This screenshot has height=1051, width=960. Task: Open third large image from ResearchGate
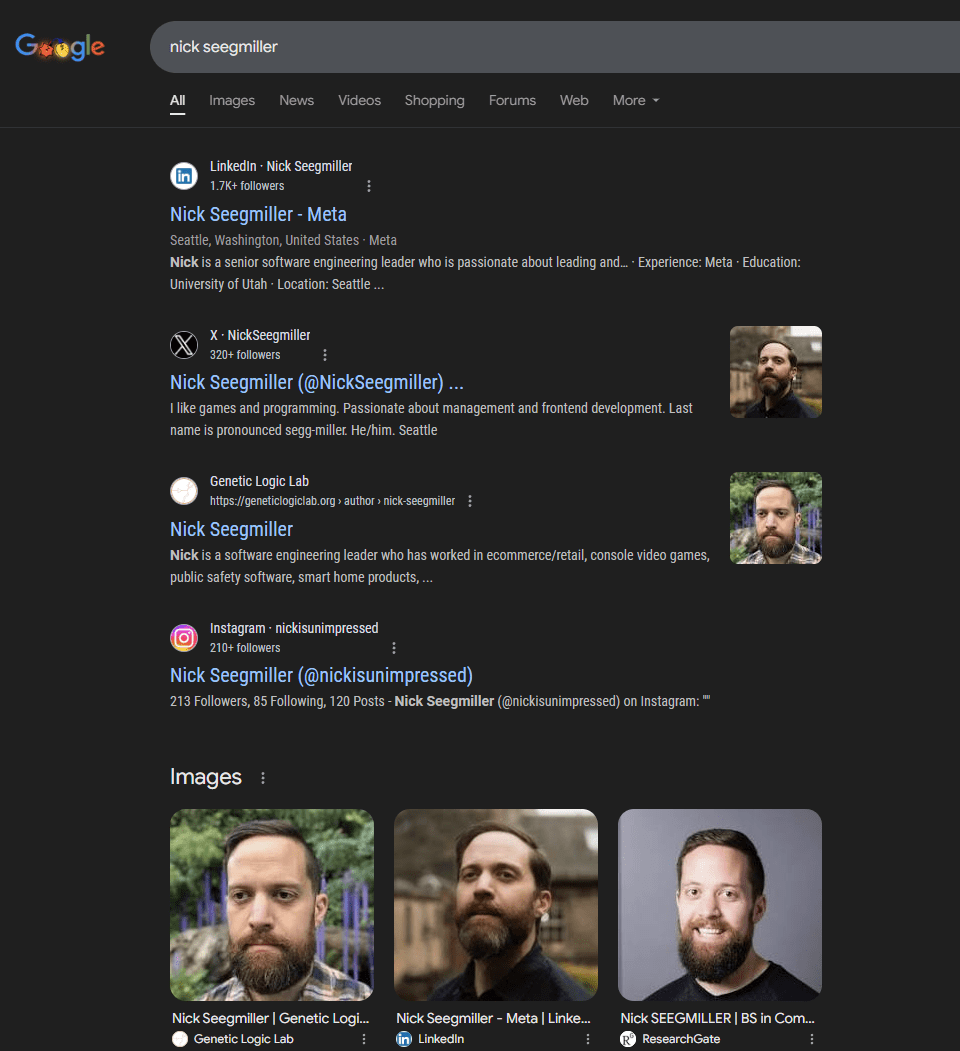tap(719, 905)
